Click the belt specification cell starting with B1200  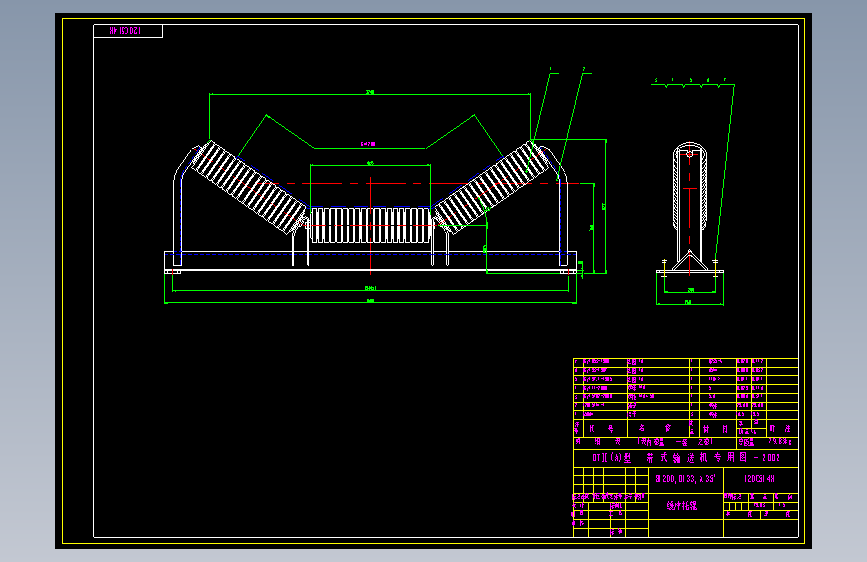[x=686, y=479]
